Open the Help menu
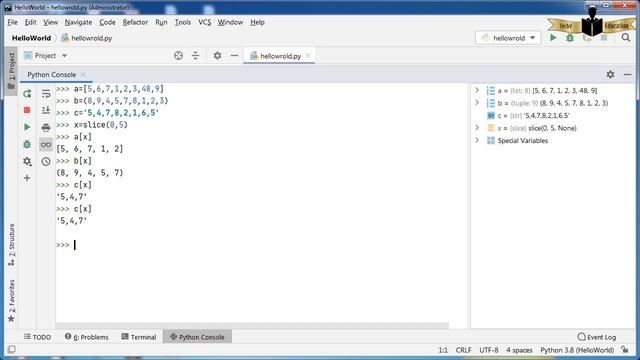 [x=257, y=22]
